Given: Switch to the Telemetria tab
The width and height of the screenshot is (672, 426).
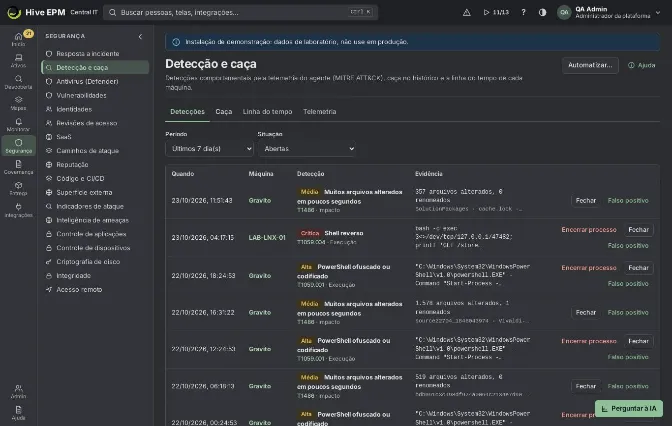Looking at the screenshot, I should 320,111.
